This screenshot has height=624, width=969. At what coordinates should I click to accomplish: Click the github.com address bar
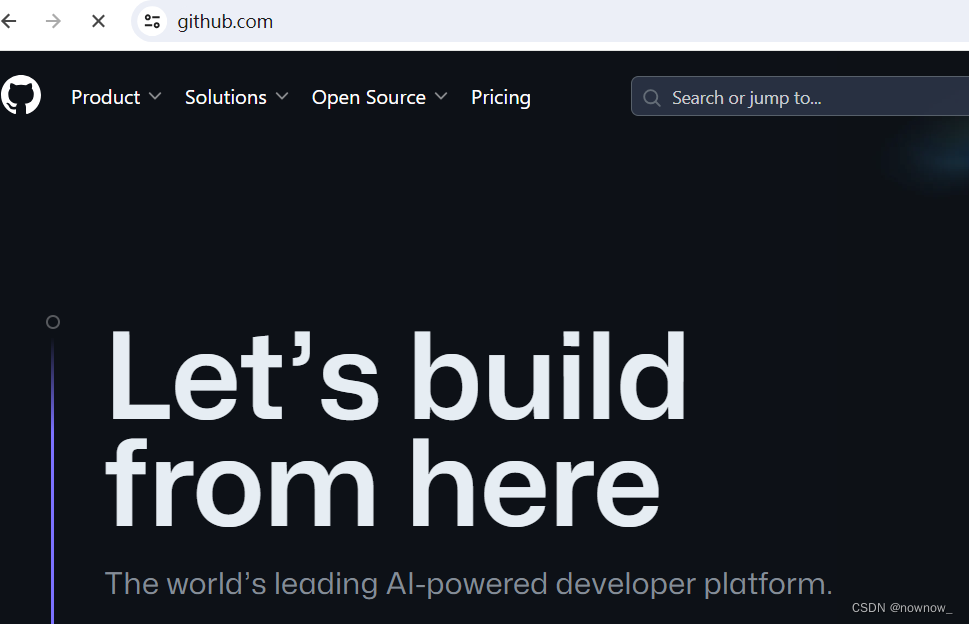coord(550,22)
